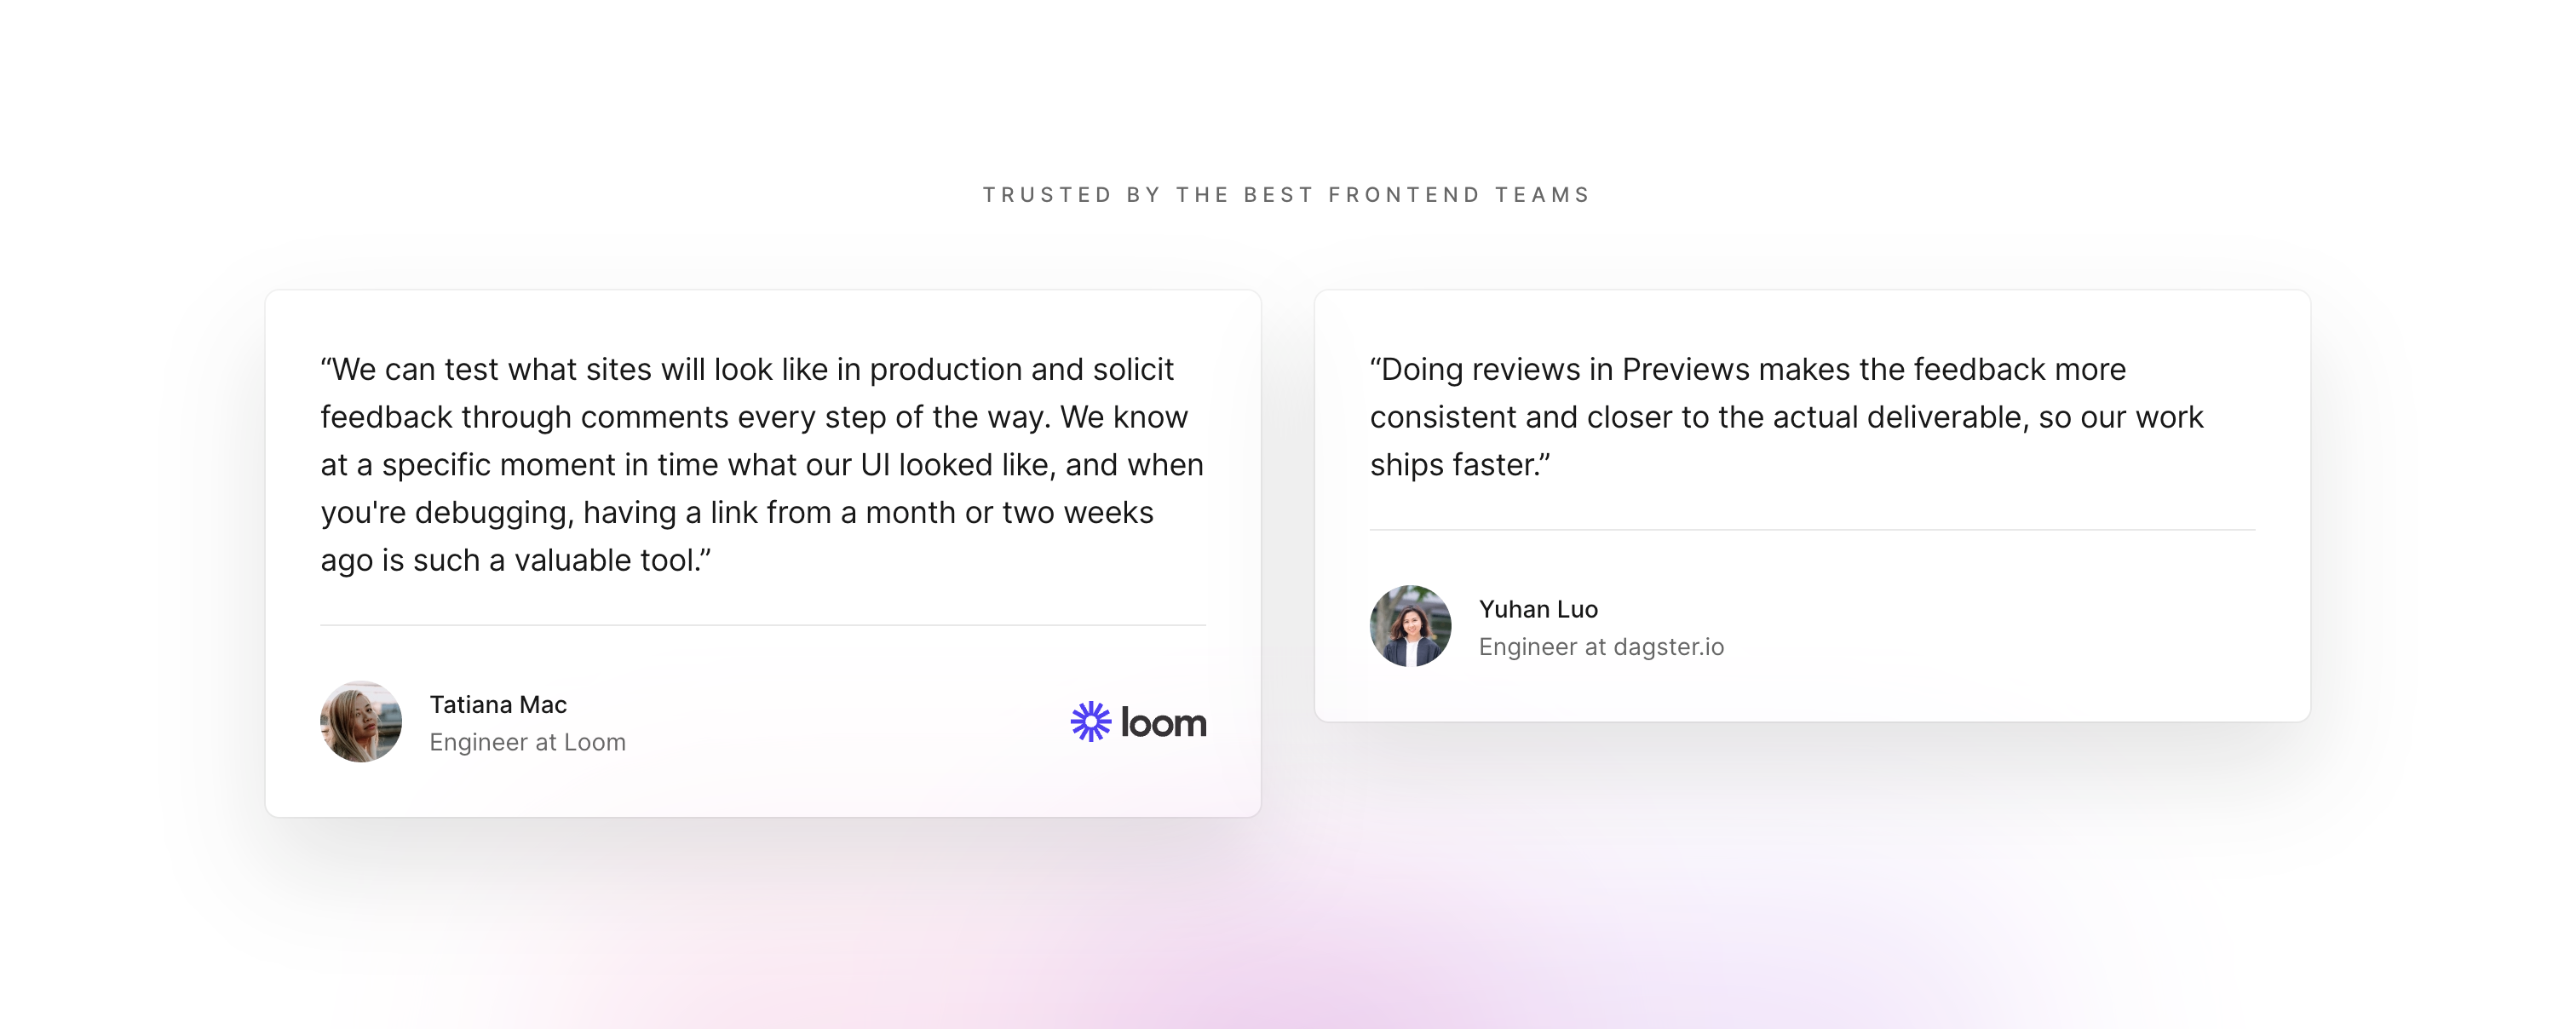2576x1029 pixels.
Task: Click the word "debugging," in Tatiana's quote
Action: [494, 513]
